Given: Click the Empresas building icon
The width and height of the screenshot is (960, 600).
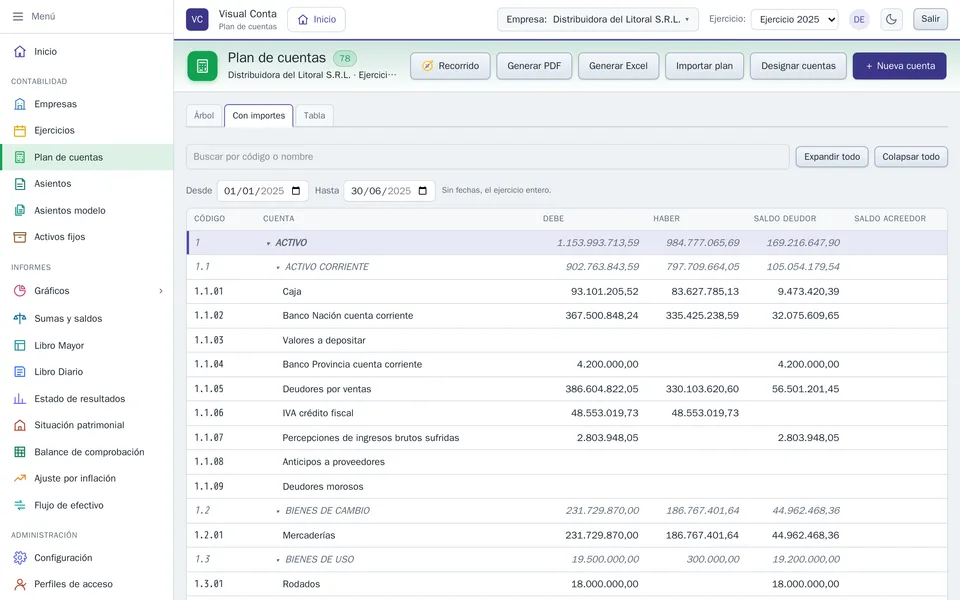Looking at the screenshot, I should [20, 104].
